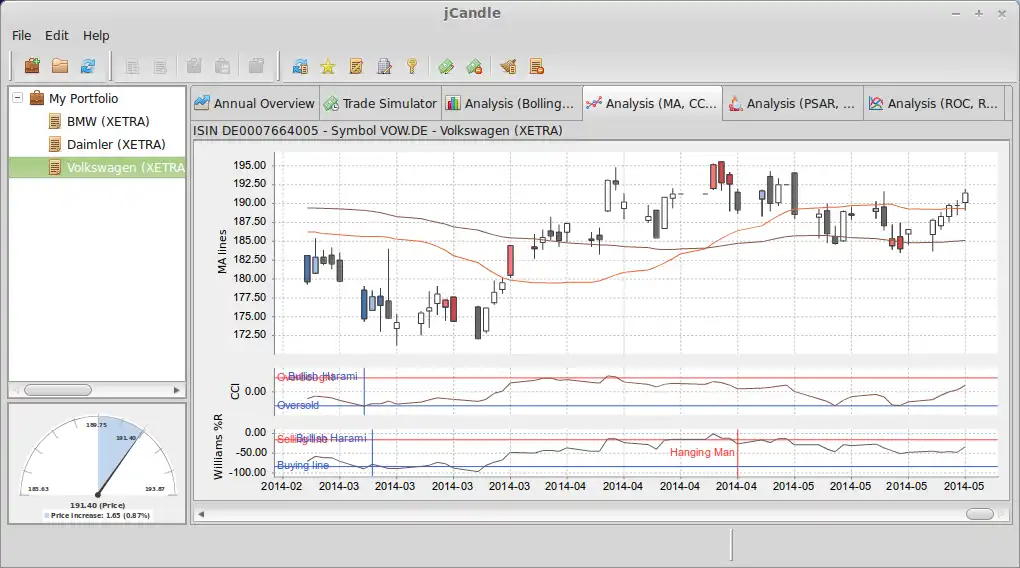Open the Analysis (PSAR, ... tab
The image size is (1020, 568).
pyautogui.click(x=792, y=103)
